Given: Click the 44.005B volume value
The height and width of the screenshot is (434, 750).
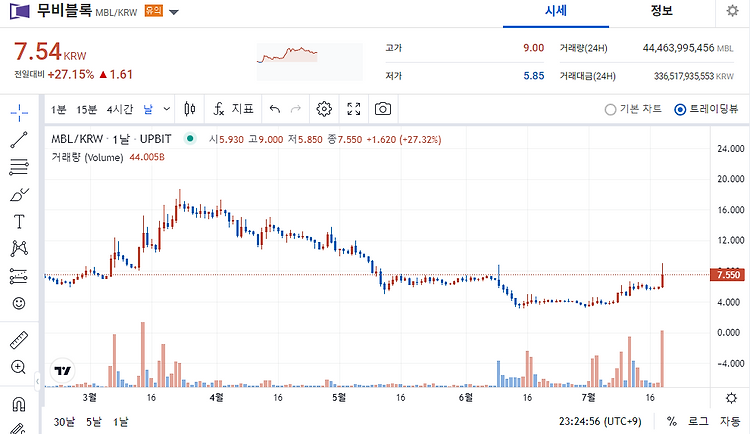Looking at the screenshot, I should (147, 157).
